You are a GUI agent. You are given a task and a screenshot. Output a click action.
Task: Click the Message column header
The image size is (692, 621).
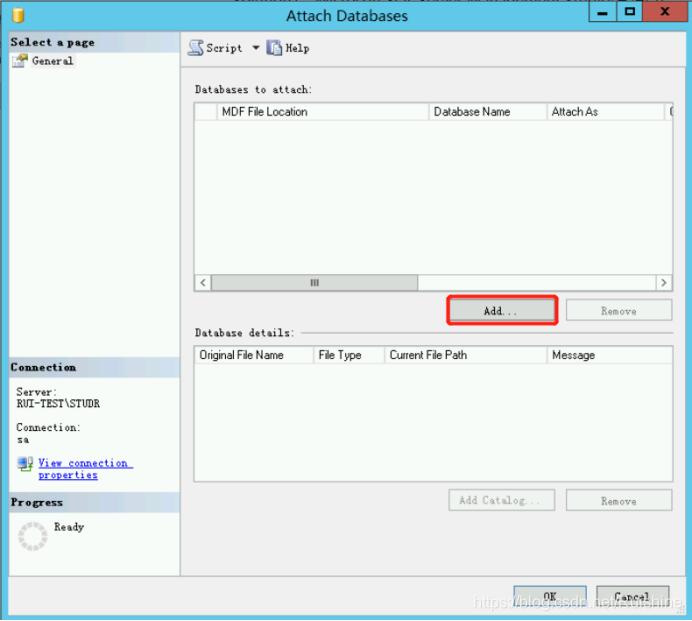pos(609,355)
